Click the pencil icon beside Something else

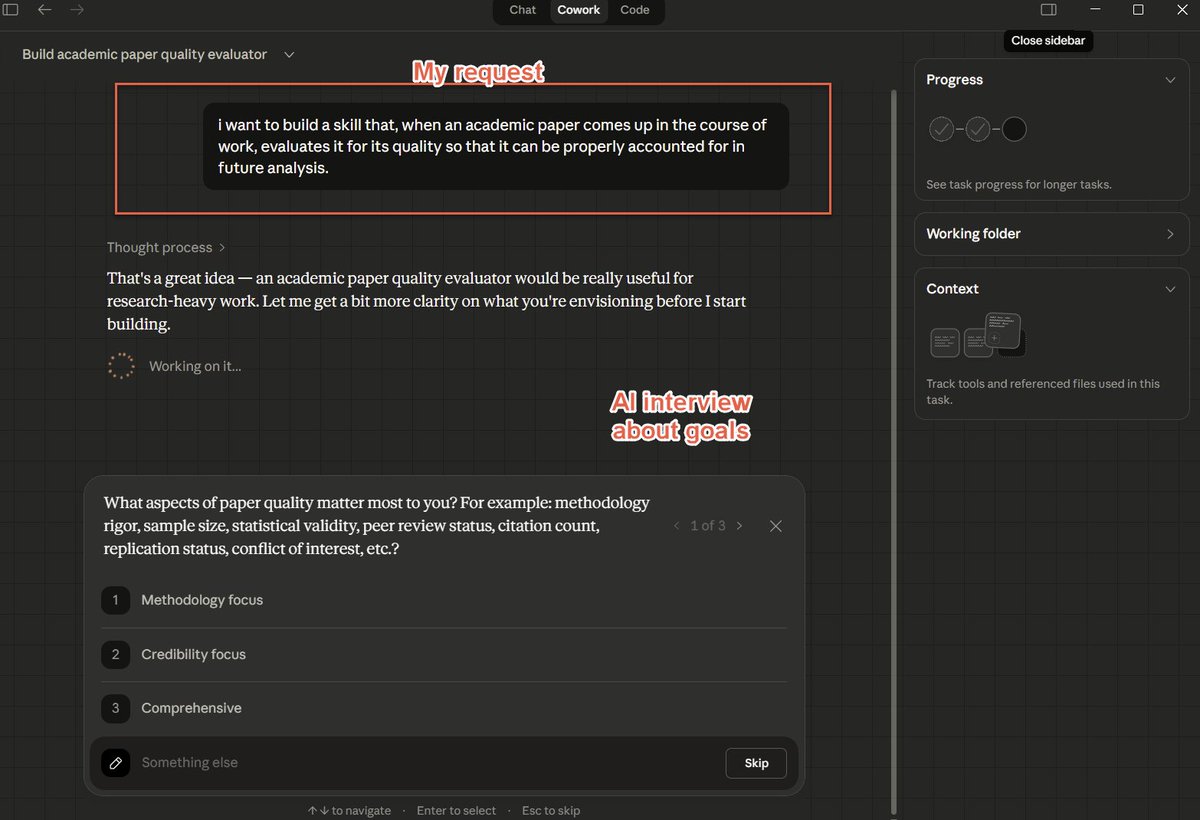click(x=116, y=763)
